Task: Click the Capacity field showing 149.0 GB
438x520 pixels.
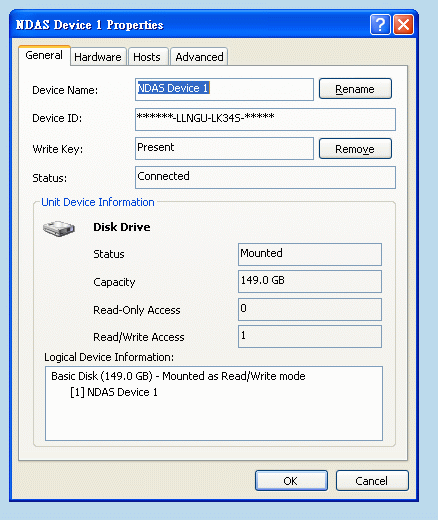Action: tap(310, 281)
